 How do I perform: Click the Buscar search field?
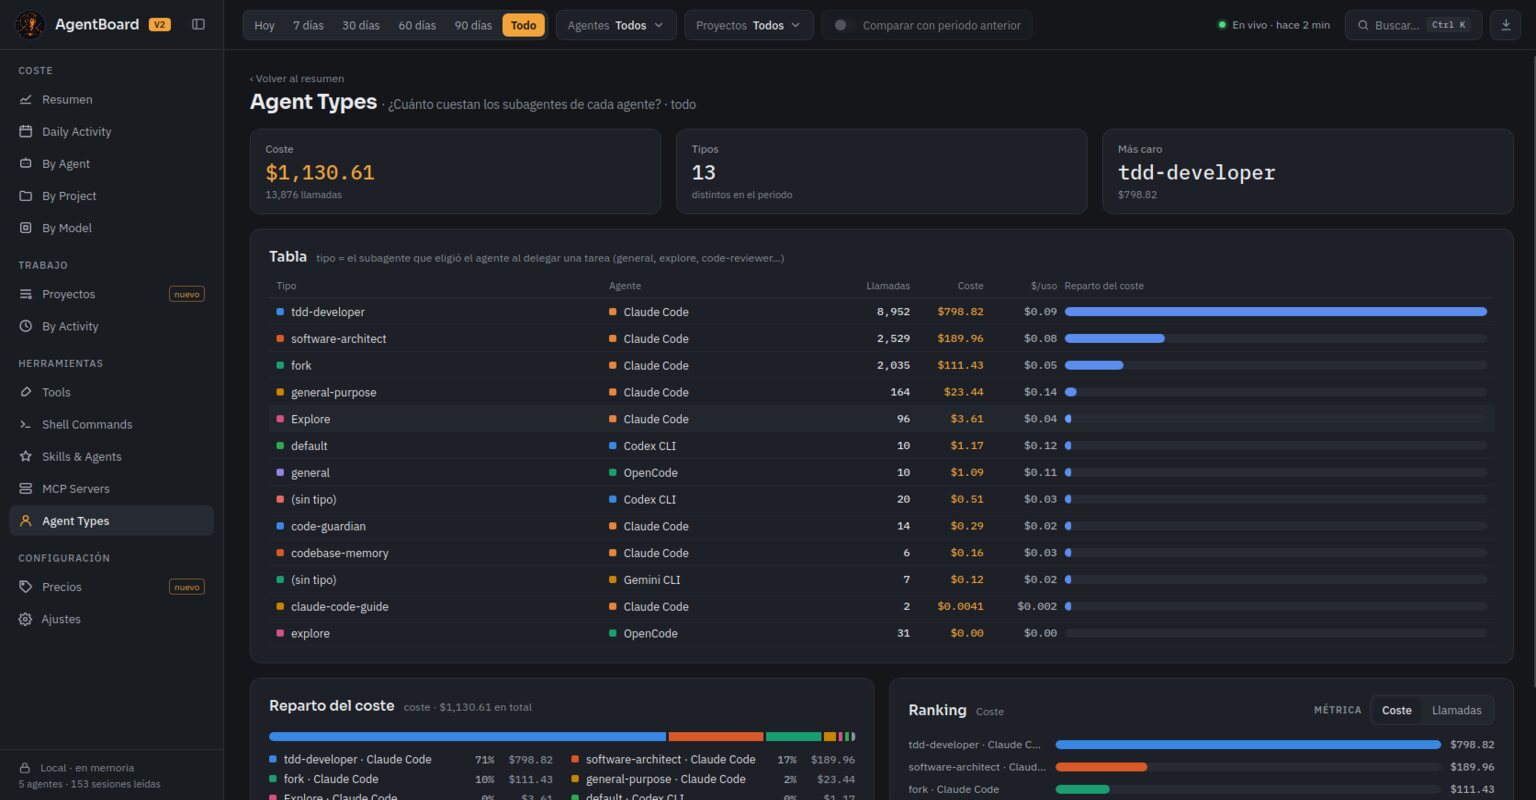pos(1413,25)
